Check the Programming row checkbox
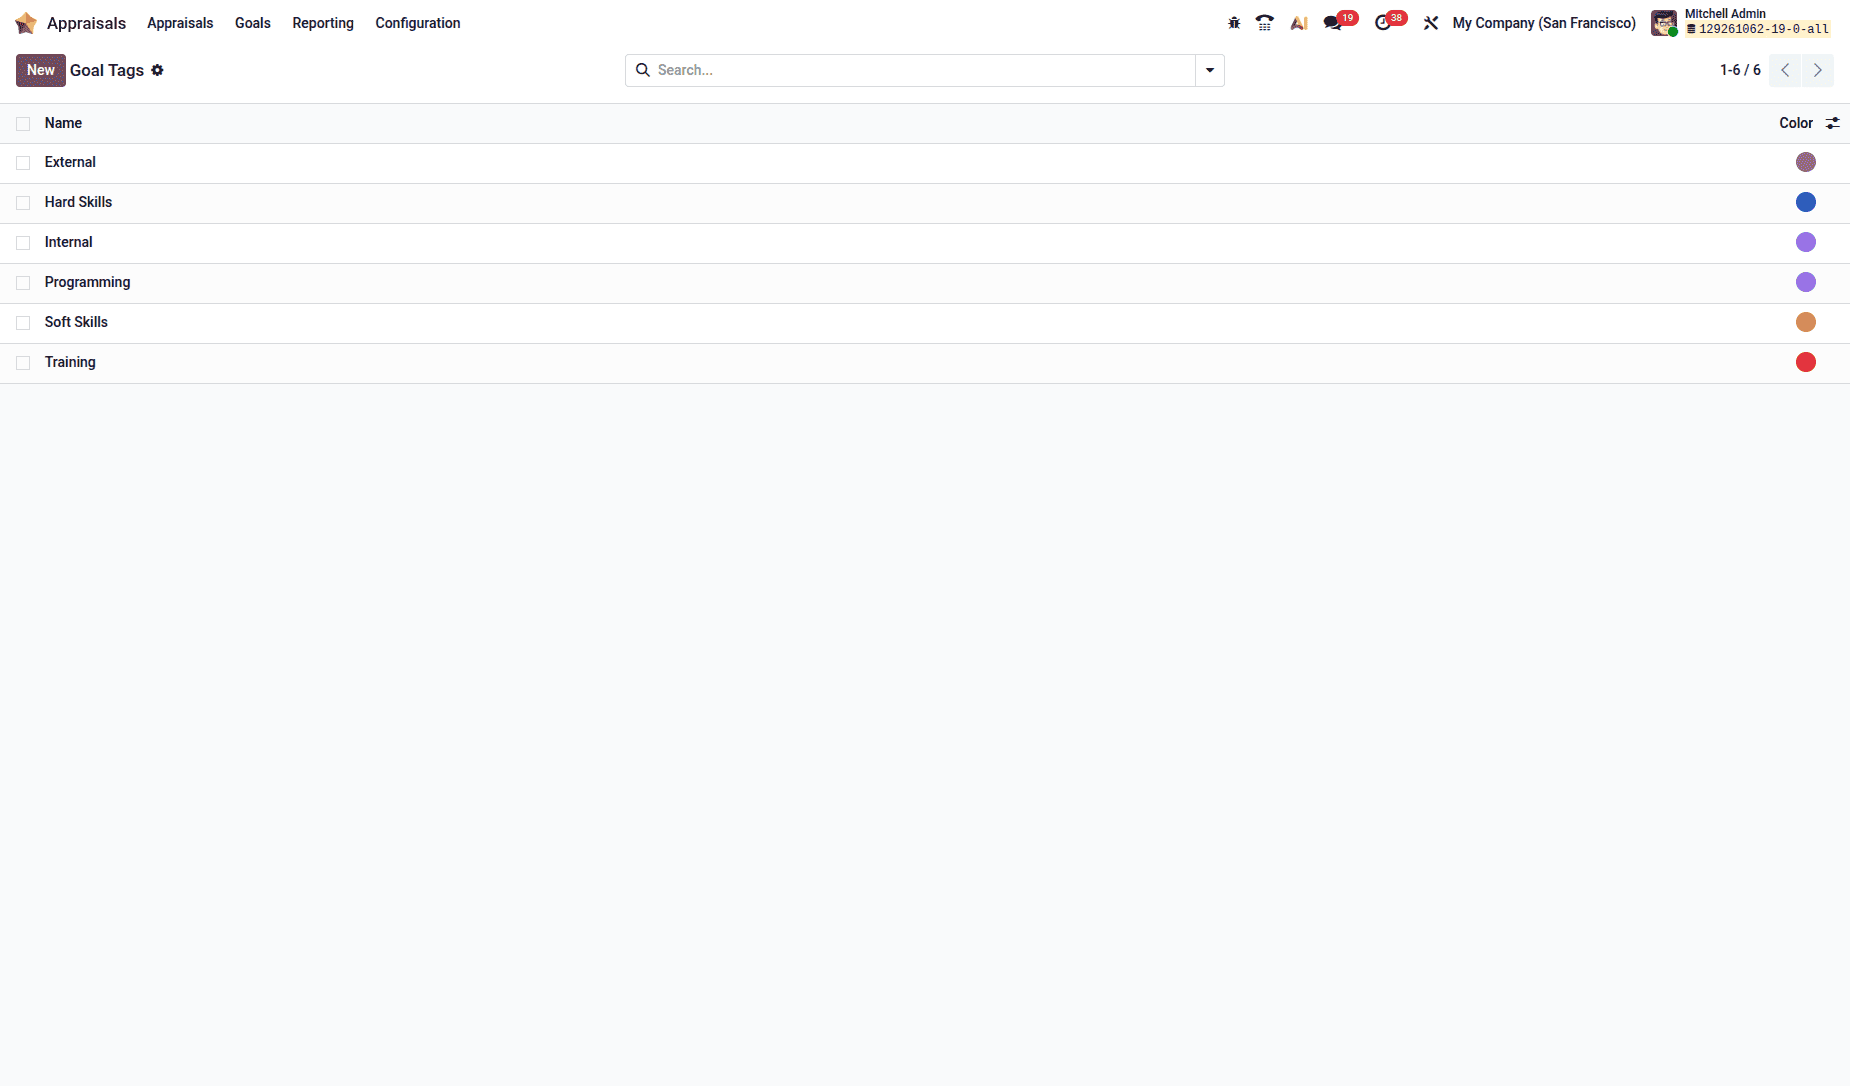This screenshot has width=1850, height=1086. pos(23,282)
